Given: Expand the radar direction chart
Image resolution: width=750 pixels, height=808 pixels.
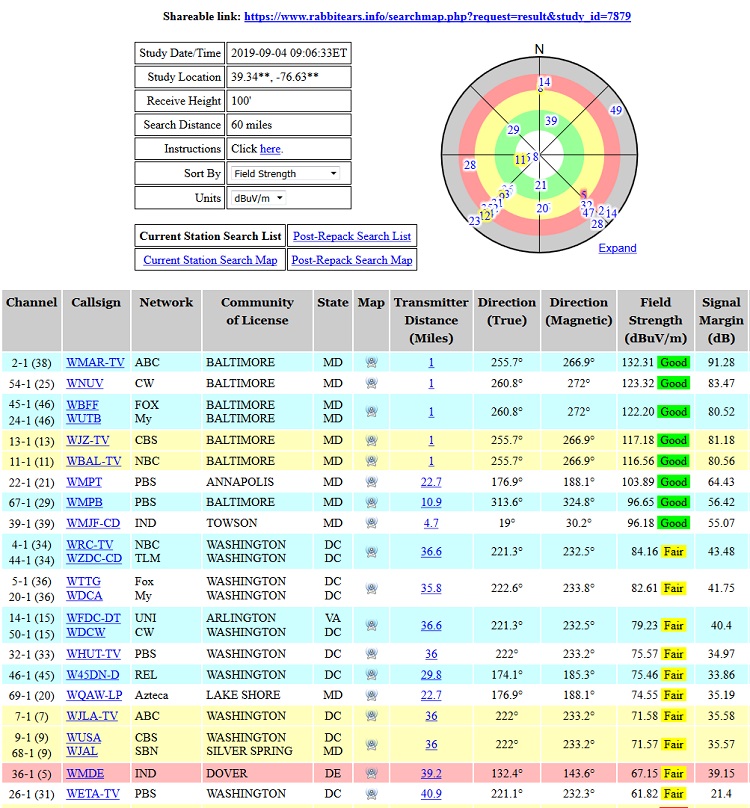Looking at the screenshot, I should (x=617, y=248).
